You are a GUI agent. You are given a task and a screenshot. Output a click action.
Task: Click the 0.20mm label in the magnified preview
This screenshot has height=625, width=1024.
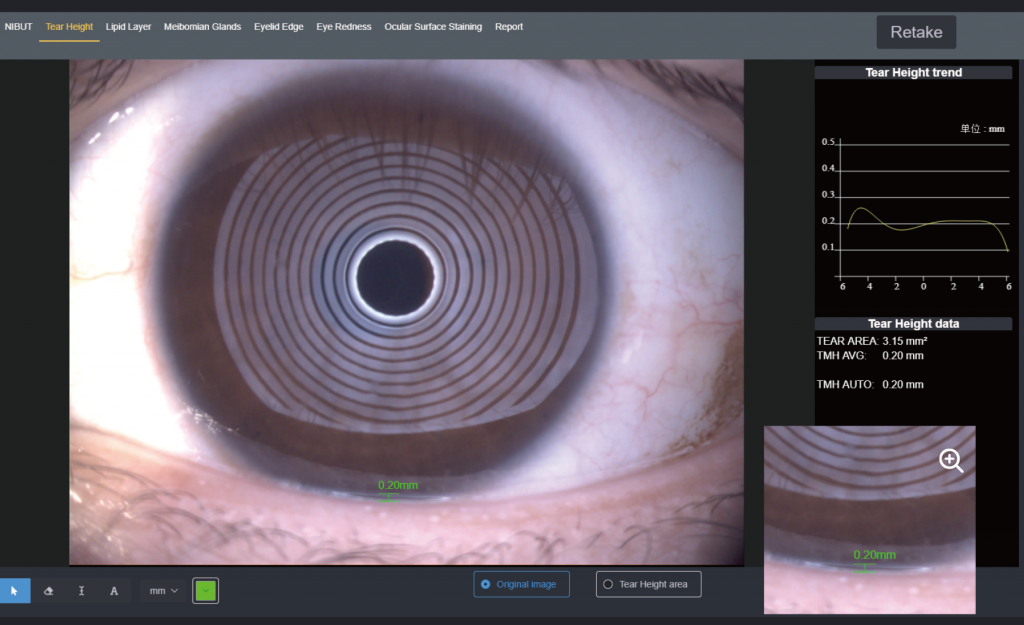click(874, 555)
